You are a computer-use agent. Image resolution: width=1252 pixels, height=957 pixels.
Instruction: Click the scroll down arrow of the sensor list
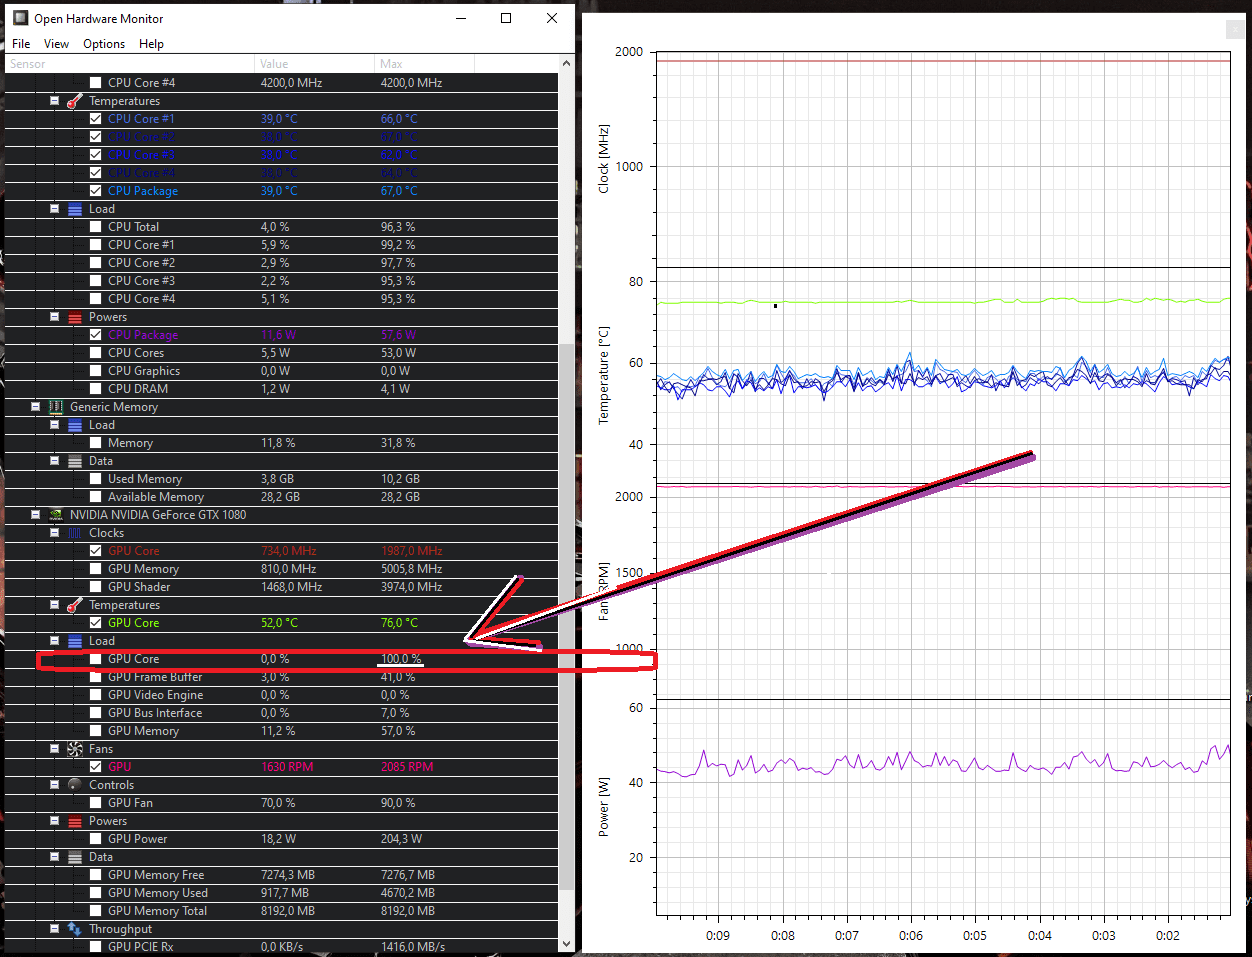(567, 943)
